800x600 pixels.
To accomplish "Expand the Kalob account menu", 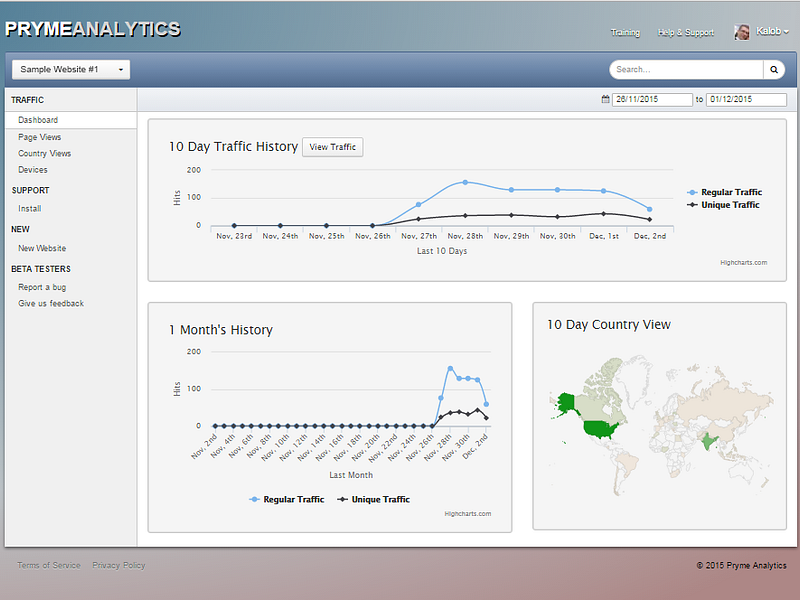I will [772, 31].
